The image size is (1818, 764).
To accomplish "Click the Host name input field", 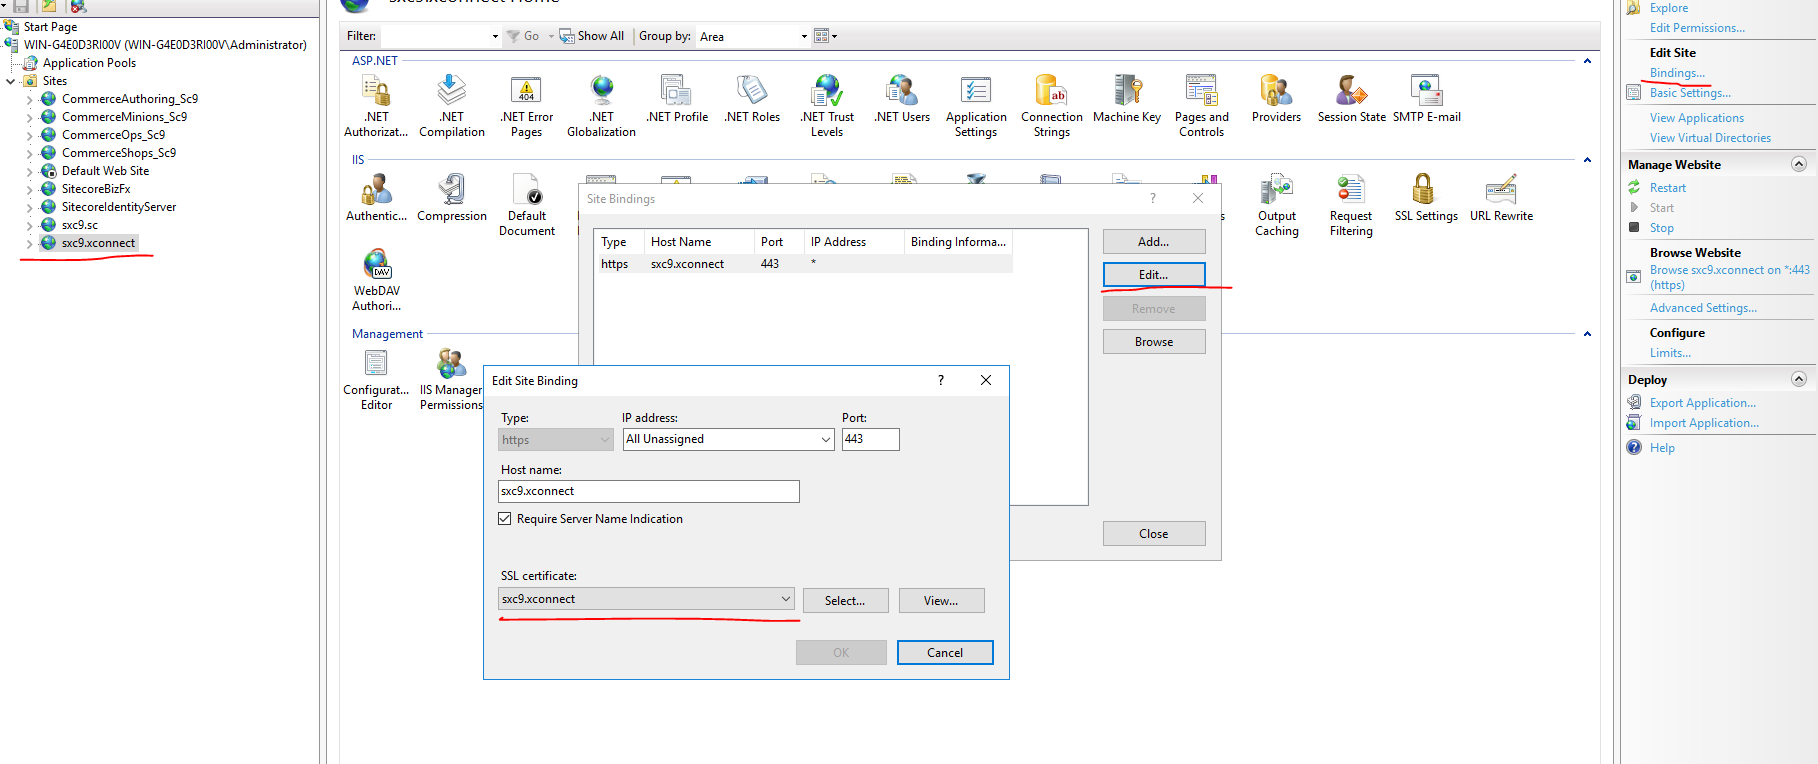I will pyautogui.click(x=649, y=491).
